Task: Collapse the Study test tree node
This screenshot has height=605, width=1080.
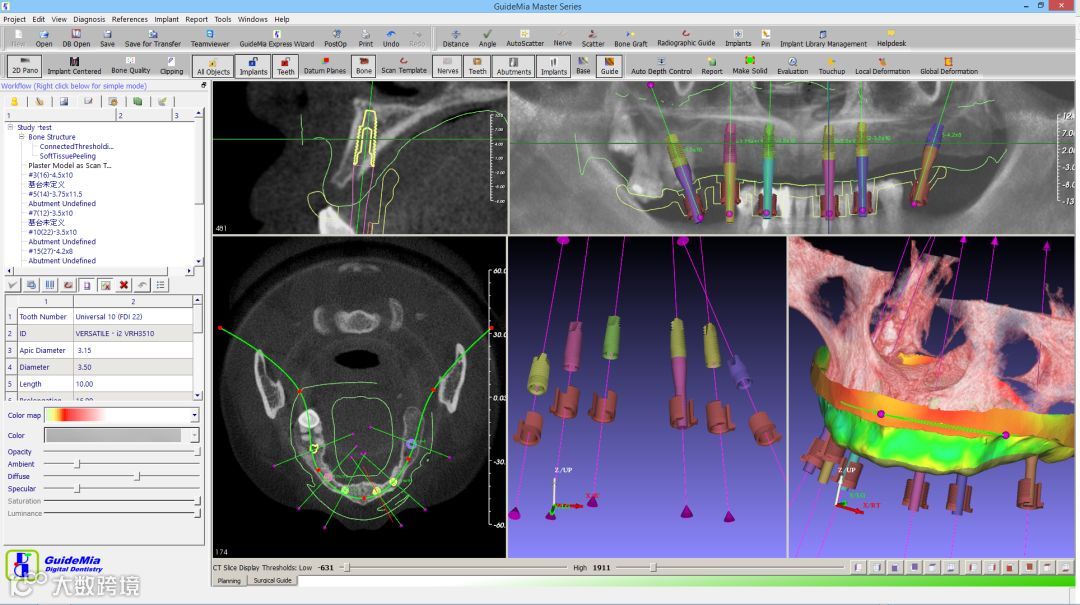Action: [10, 127]
